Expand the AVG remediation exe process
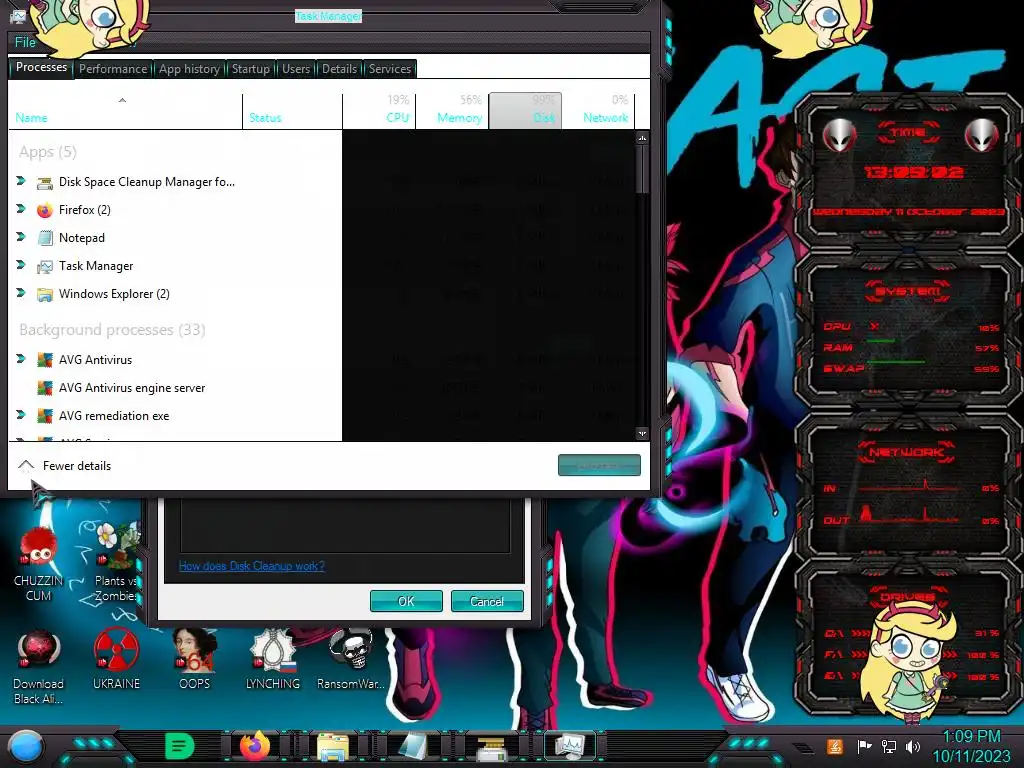Image resolution: width=1024 pixels, height=768 pixels. click(x=21, y=415)
